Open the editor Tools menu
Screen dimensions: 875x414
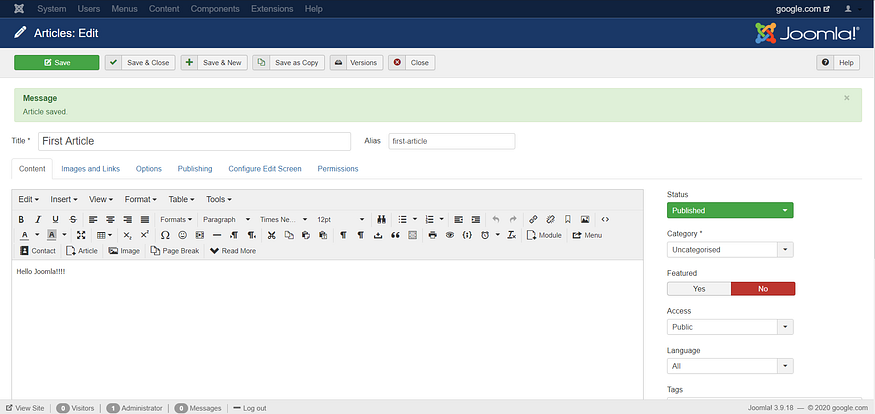pos(219,199)
